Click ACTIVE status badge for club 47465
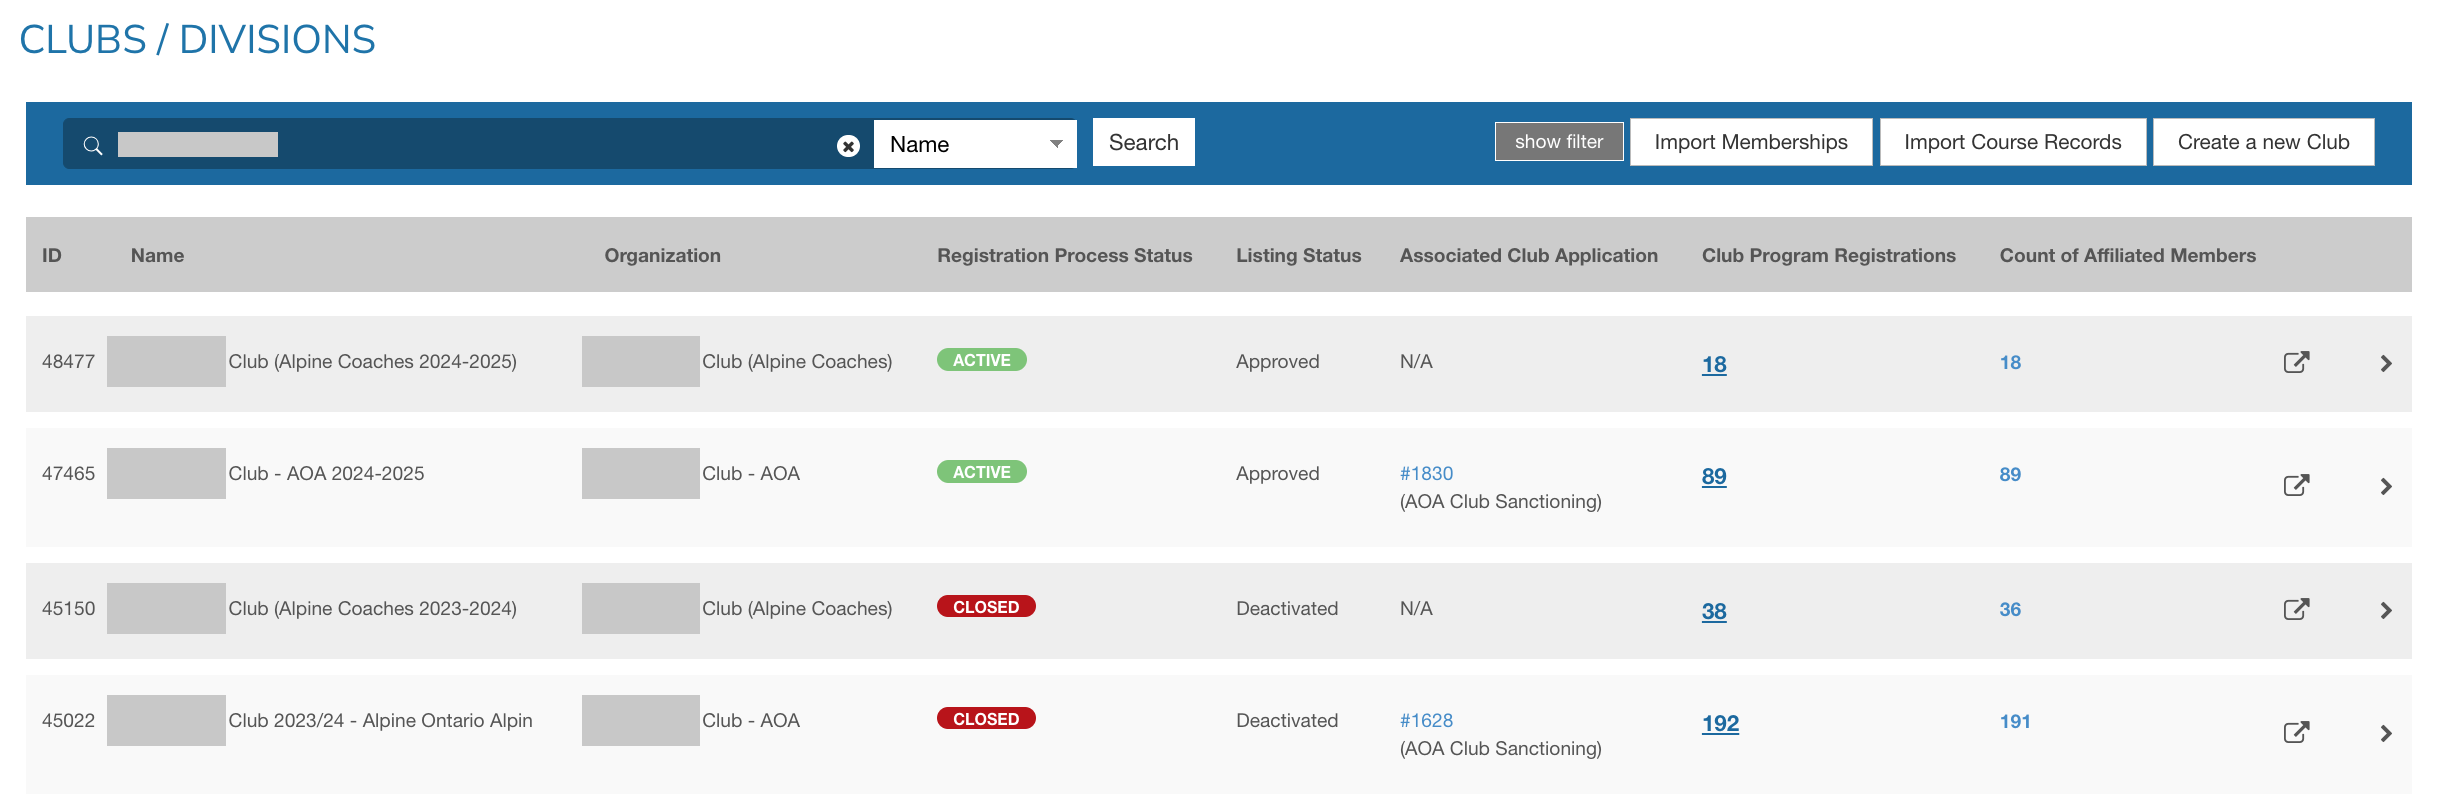2440x806 pixels. tap(982, 472)
